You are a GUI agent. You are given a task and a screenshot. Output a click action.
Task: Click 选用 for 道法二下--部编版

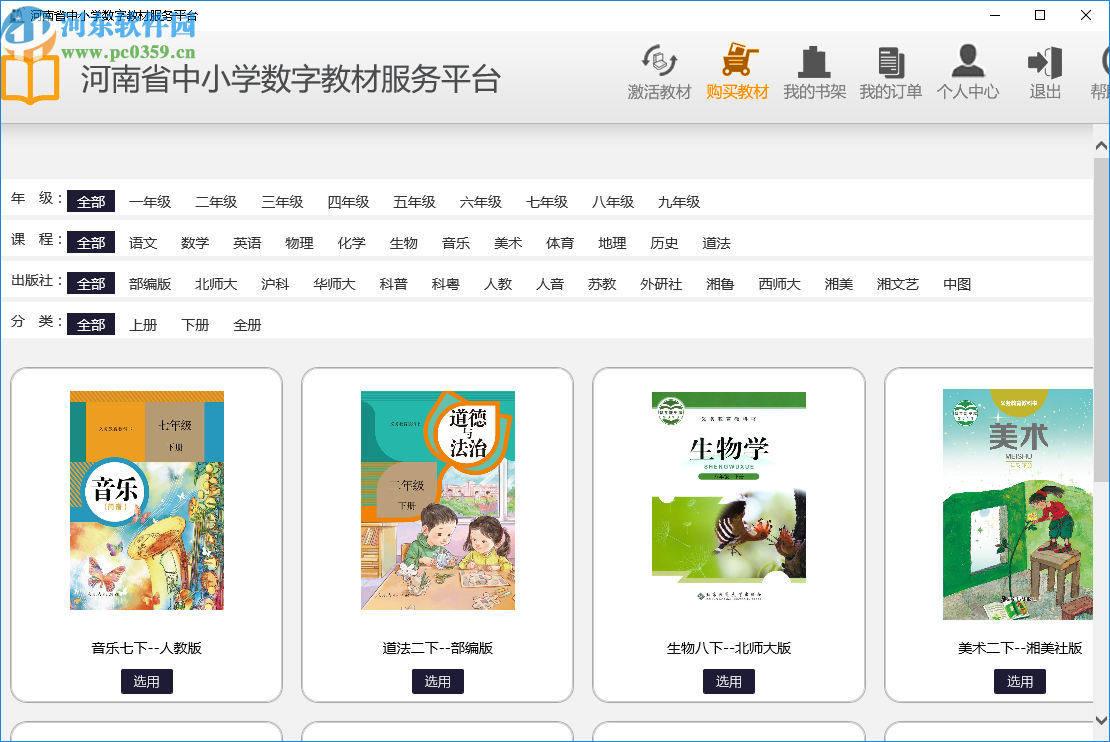coord(437,681)
